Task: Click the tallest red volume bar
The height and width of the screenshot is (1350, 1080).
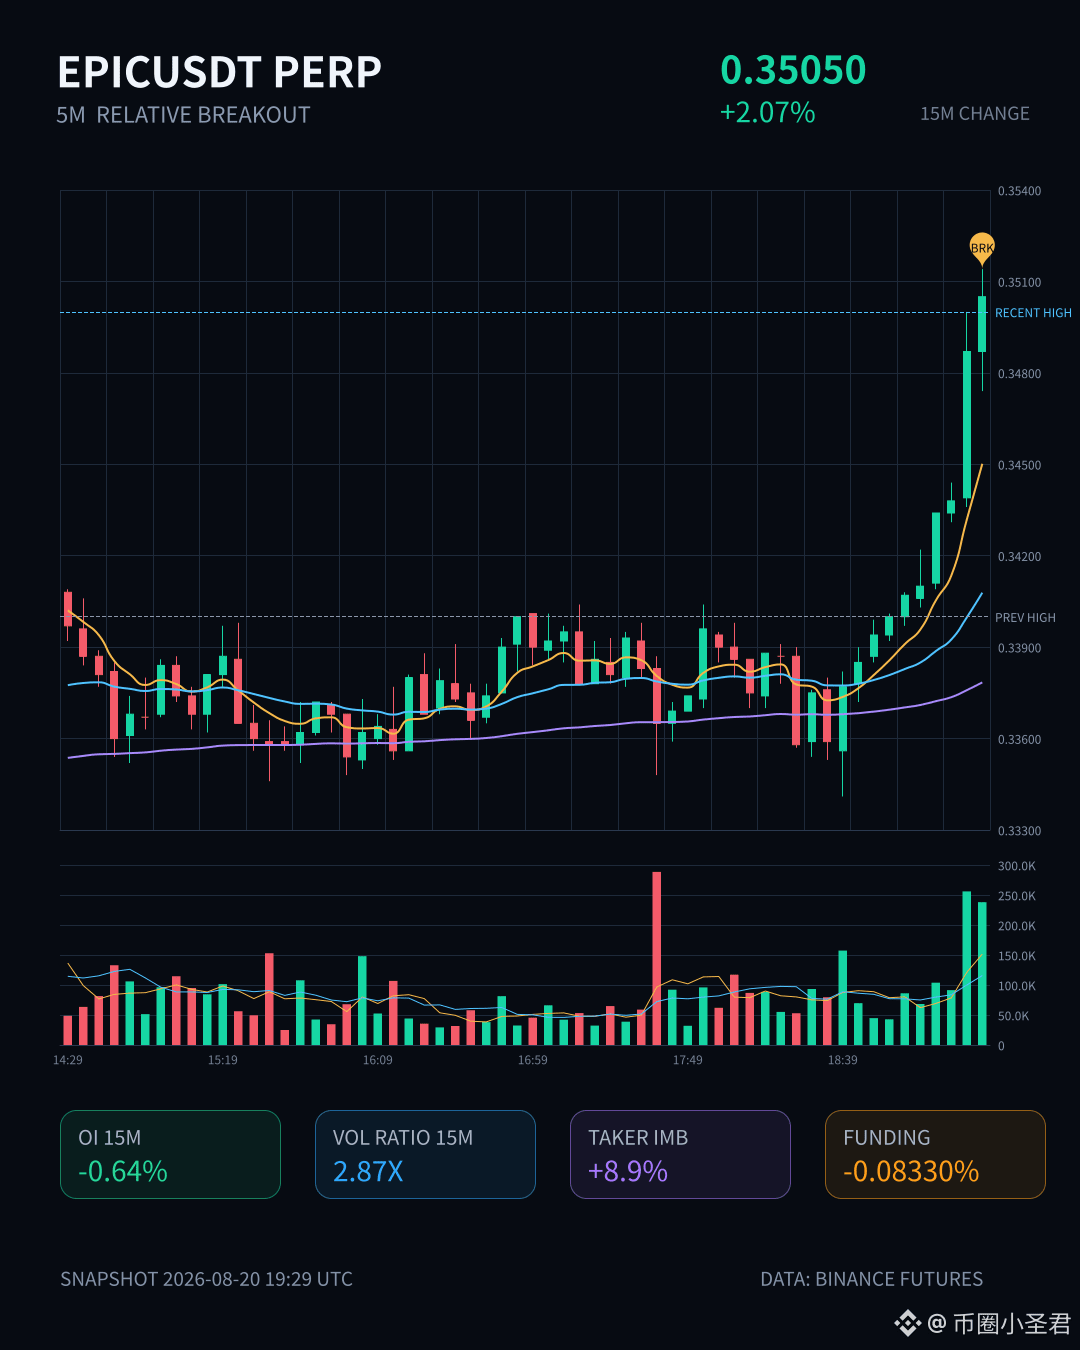Action: (657, 958)
